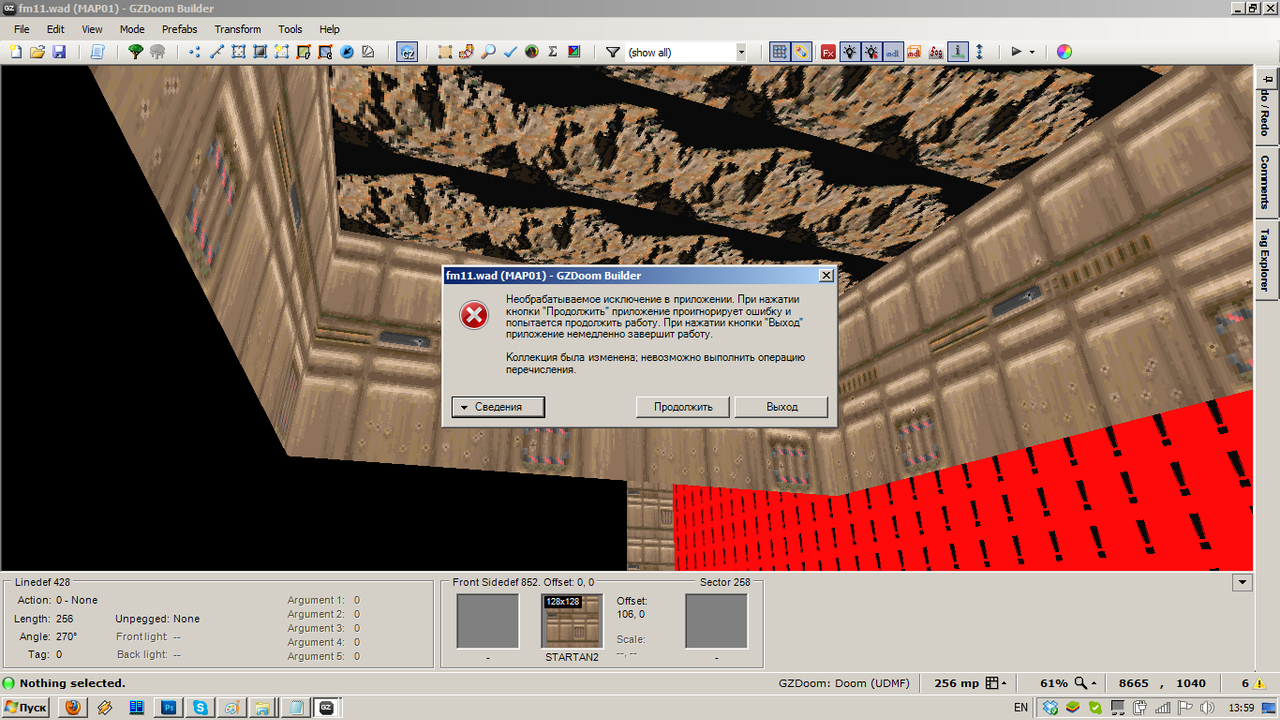Open the Tag Explorer side tab

(1266, 259)
